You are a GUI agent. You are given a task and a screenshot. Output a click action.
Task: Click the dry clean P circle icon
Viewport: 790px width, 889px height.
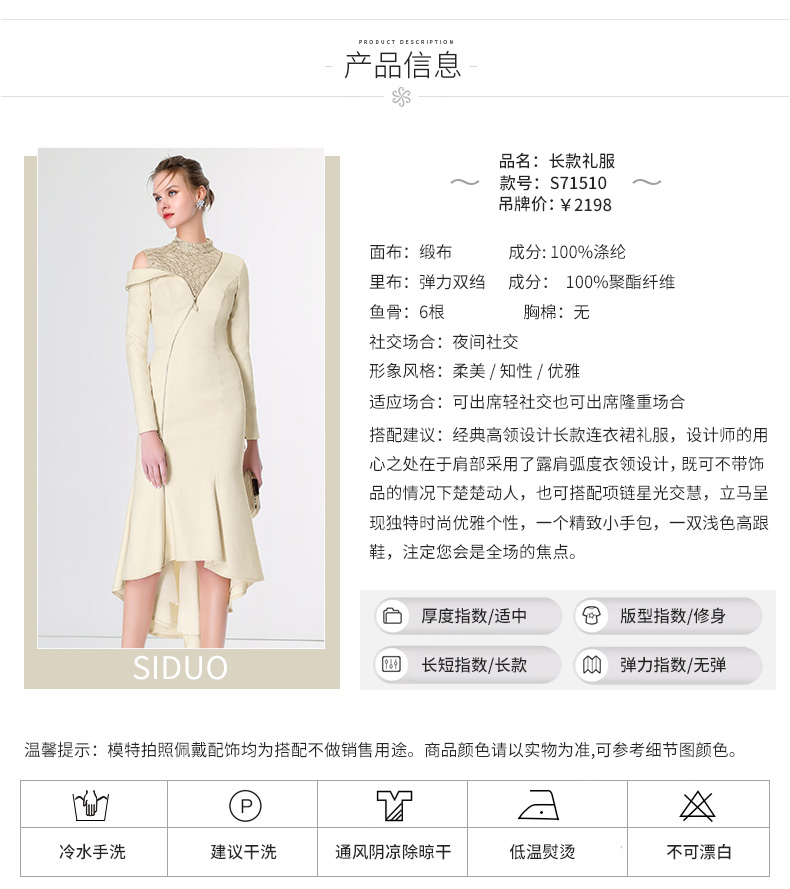pyautogui.click(x=245, y=806)
